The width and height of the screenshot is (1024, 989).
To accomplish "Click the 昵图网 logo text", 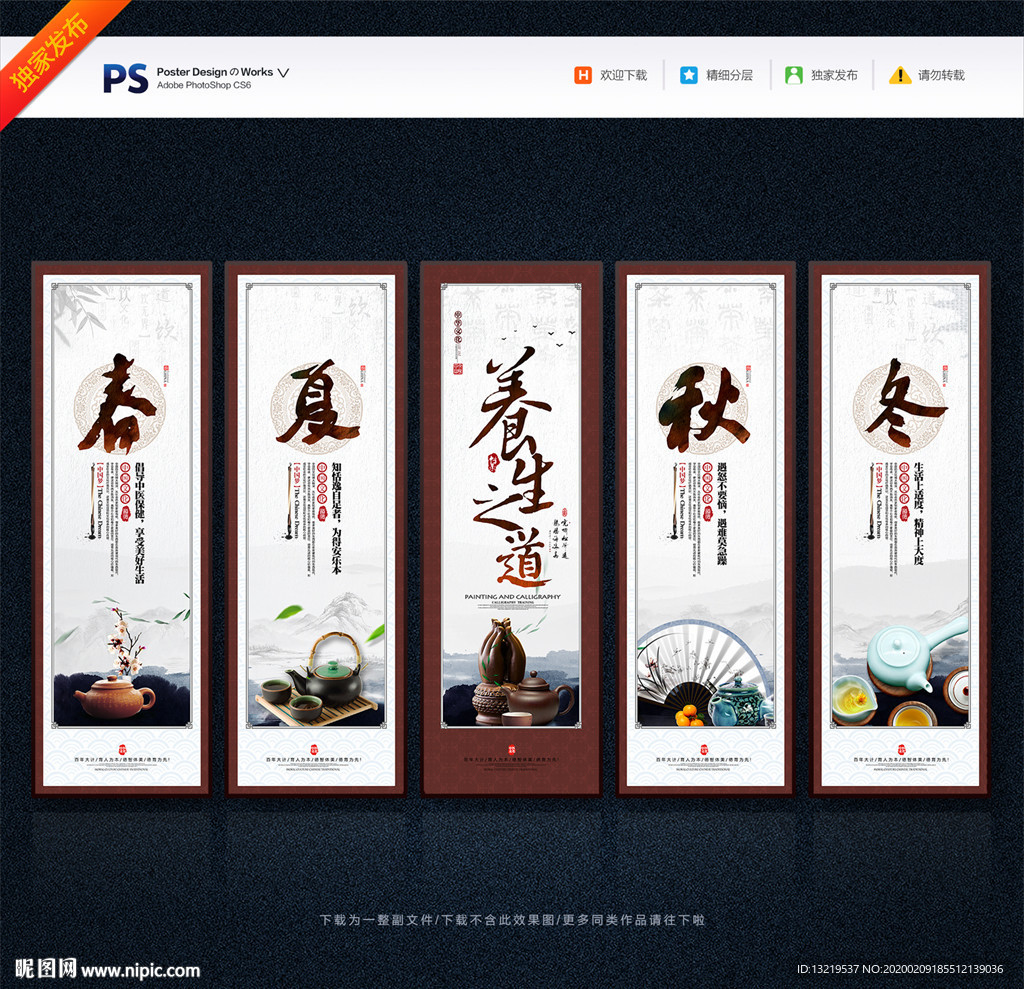I will pyautogui.click(x=46, y=968).
